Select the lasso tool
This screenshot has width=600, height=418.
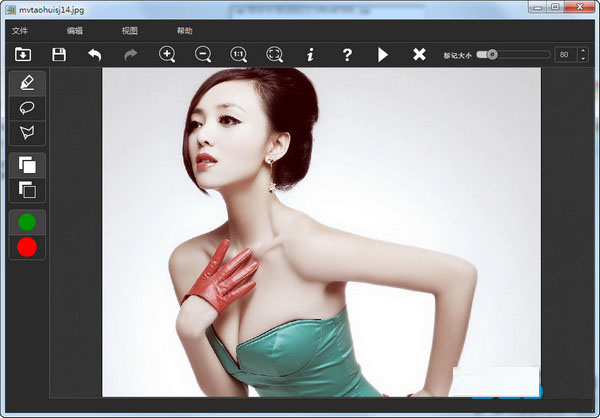coord(27,108)
